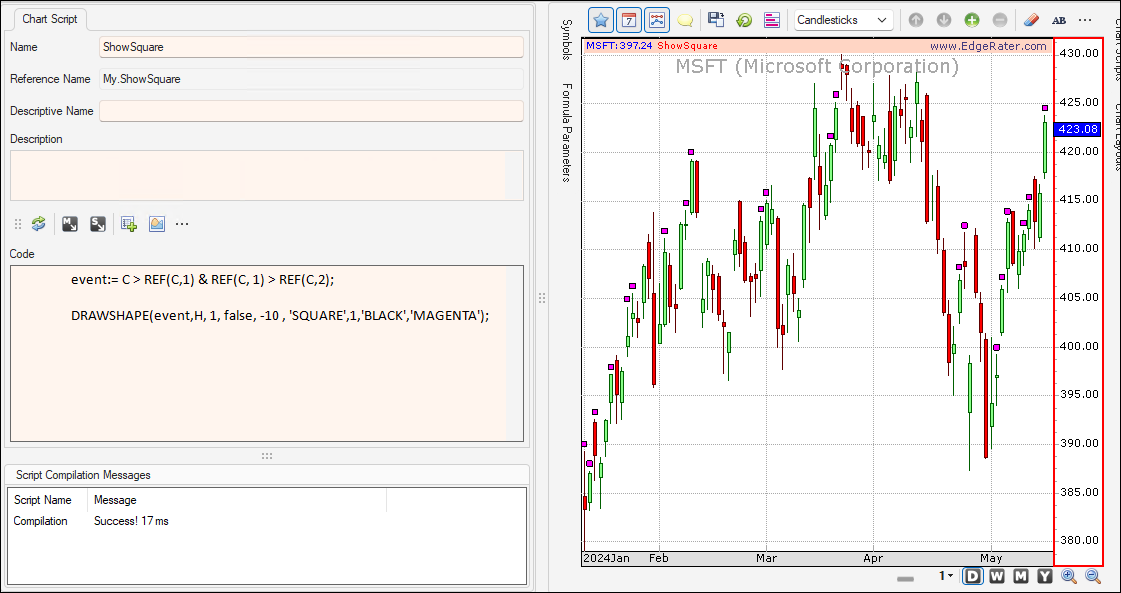The width and height of the screenshot is (1121, 593).
Task: Select the Chart Script tab
Action: click(49, 19)
